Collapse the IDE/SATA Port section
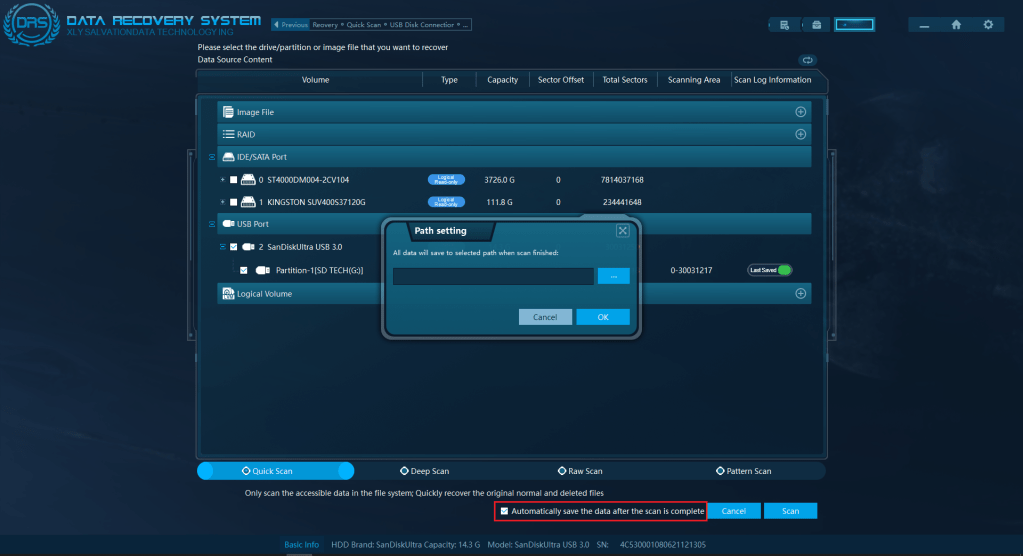 pos(210,157)
